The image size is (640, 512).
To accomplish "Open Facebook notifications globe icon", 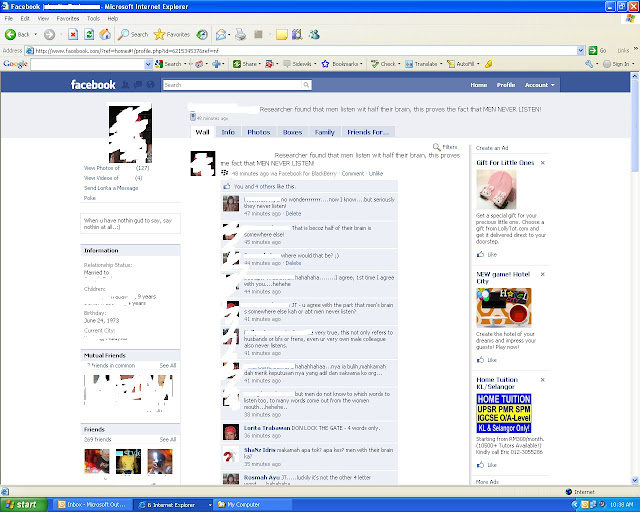I will (151, 85).
